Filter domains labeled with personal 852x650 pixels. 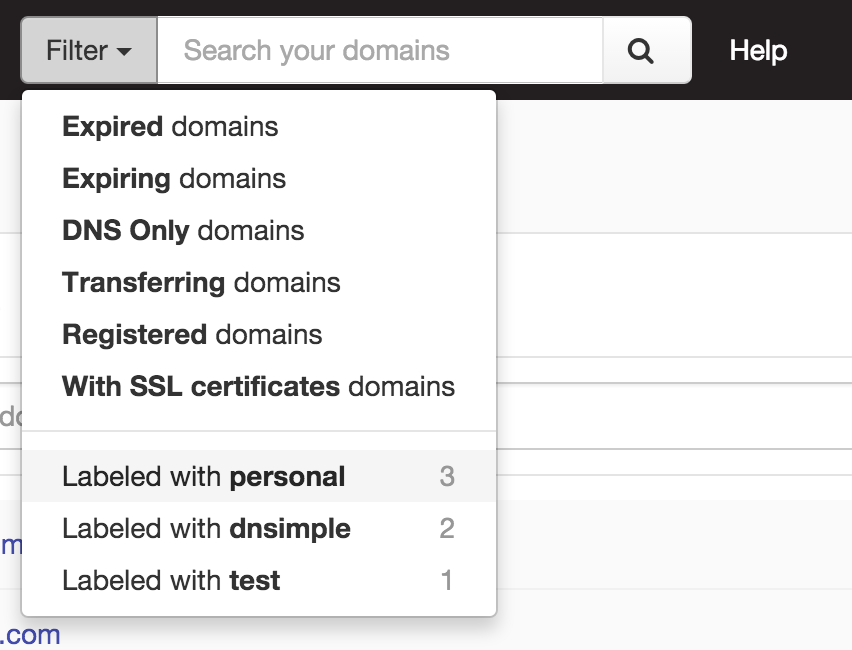[x=204, y=477]
